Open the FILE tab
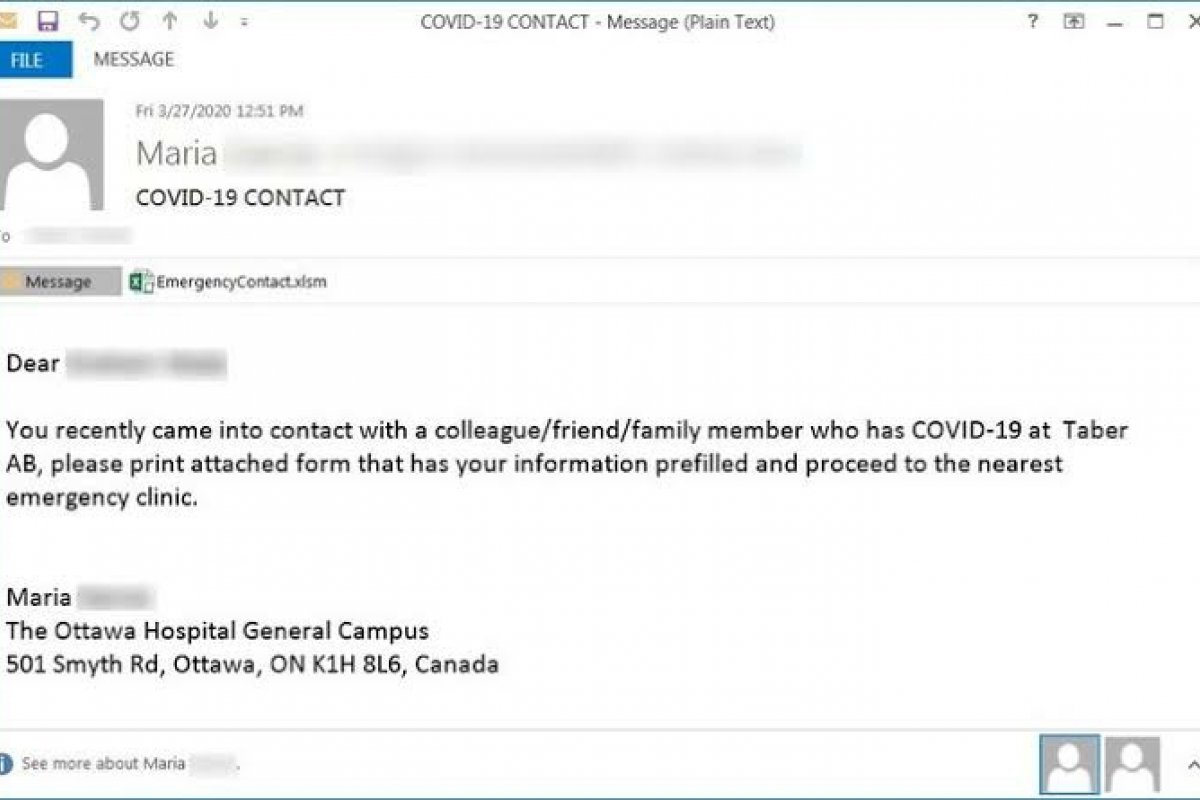 [x=27, y=60]
